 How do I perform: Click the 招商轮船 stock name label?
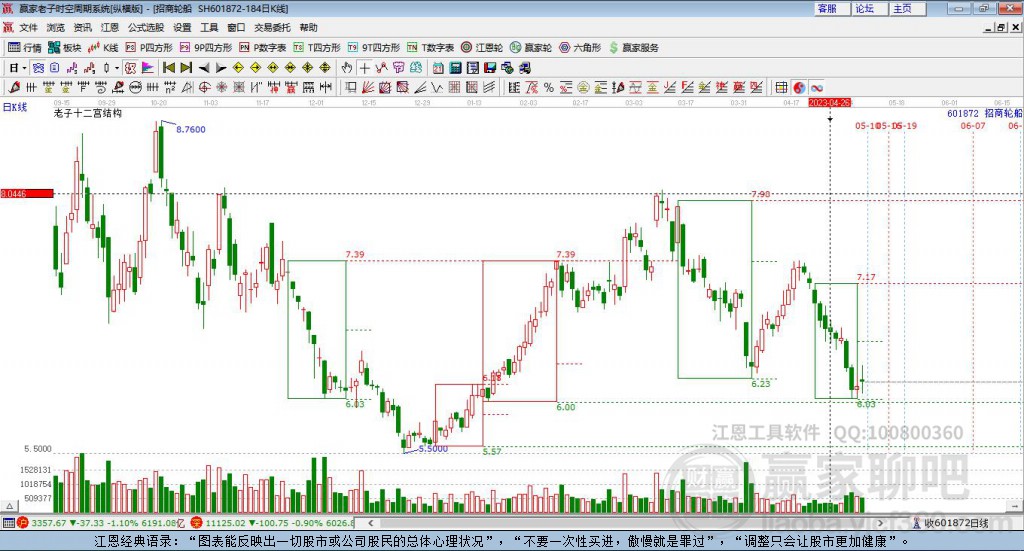click(x=1004, y=114)
